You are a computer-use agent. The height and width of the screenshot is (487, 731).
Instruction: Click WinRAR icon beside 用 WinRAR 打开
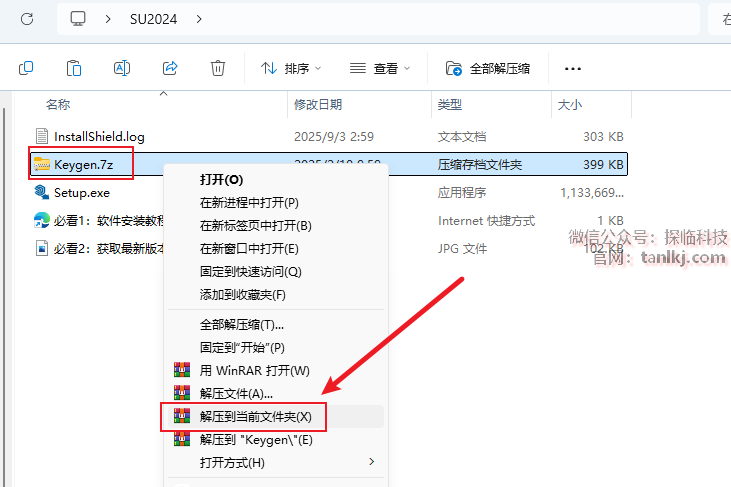182,370
